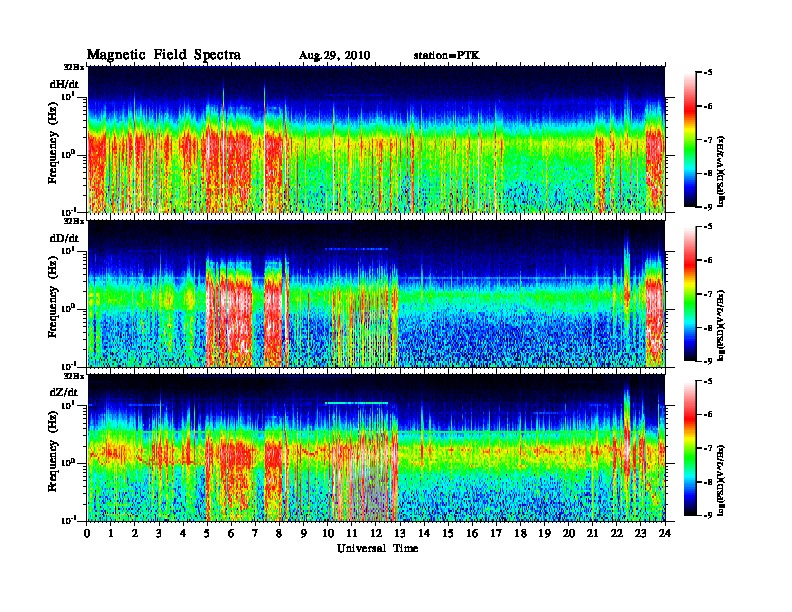Image resolution: width=792 pixels, height=612 pixels.
Task: Click the "-5" tick on dD/dt colorbar
Action: click(708, 227)
